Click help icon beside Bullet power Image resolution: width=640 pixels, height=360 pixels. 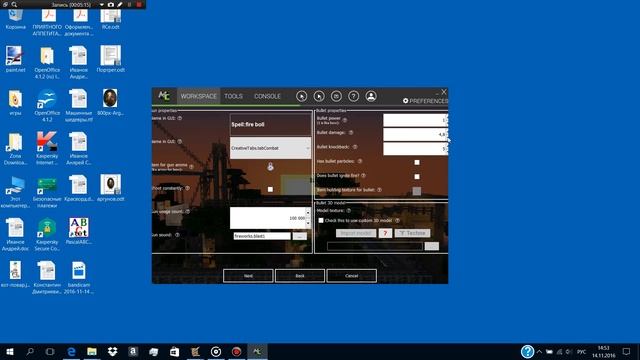345,120
